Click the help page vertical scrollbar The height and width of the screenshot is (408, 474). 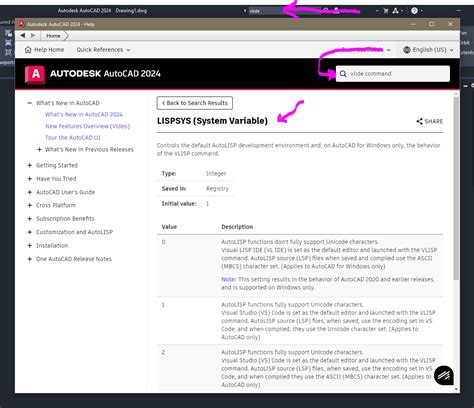coord(456,188)
